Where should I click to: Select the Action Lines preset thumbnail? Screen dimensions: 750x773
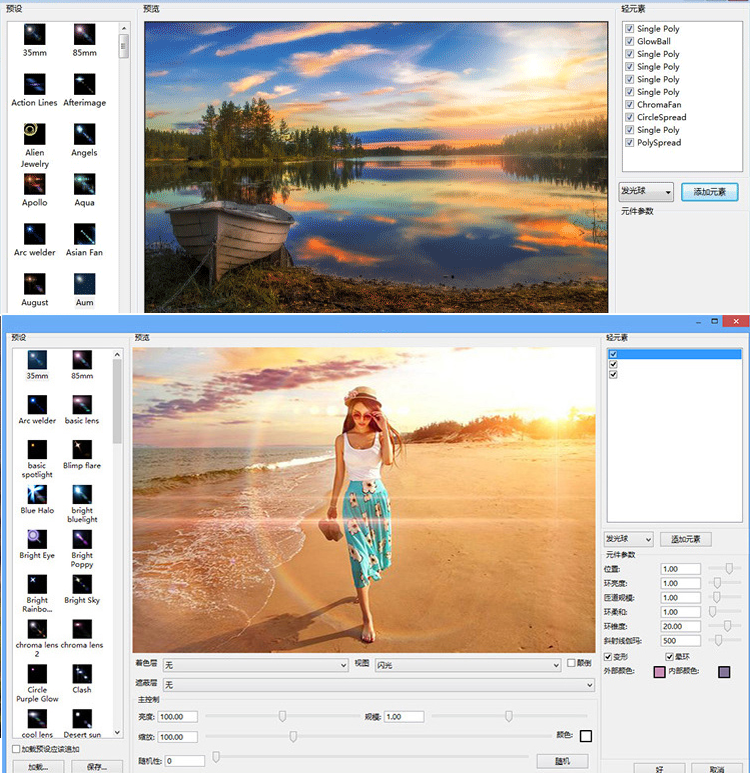coord(35,84)
